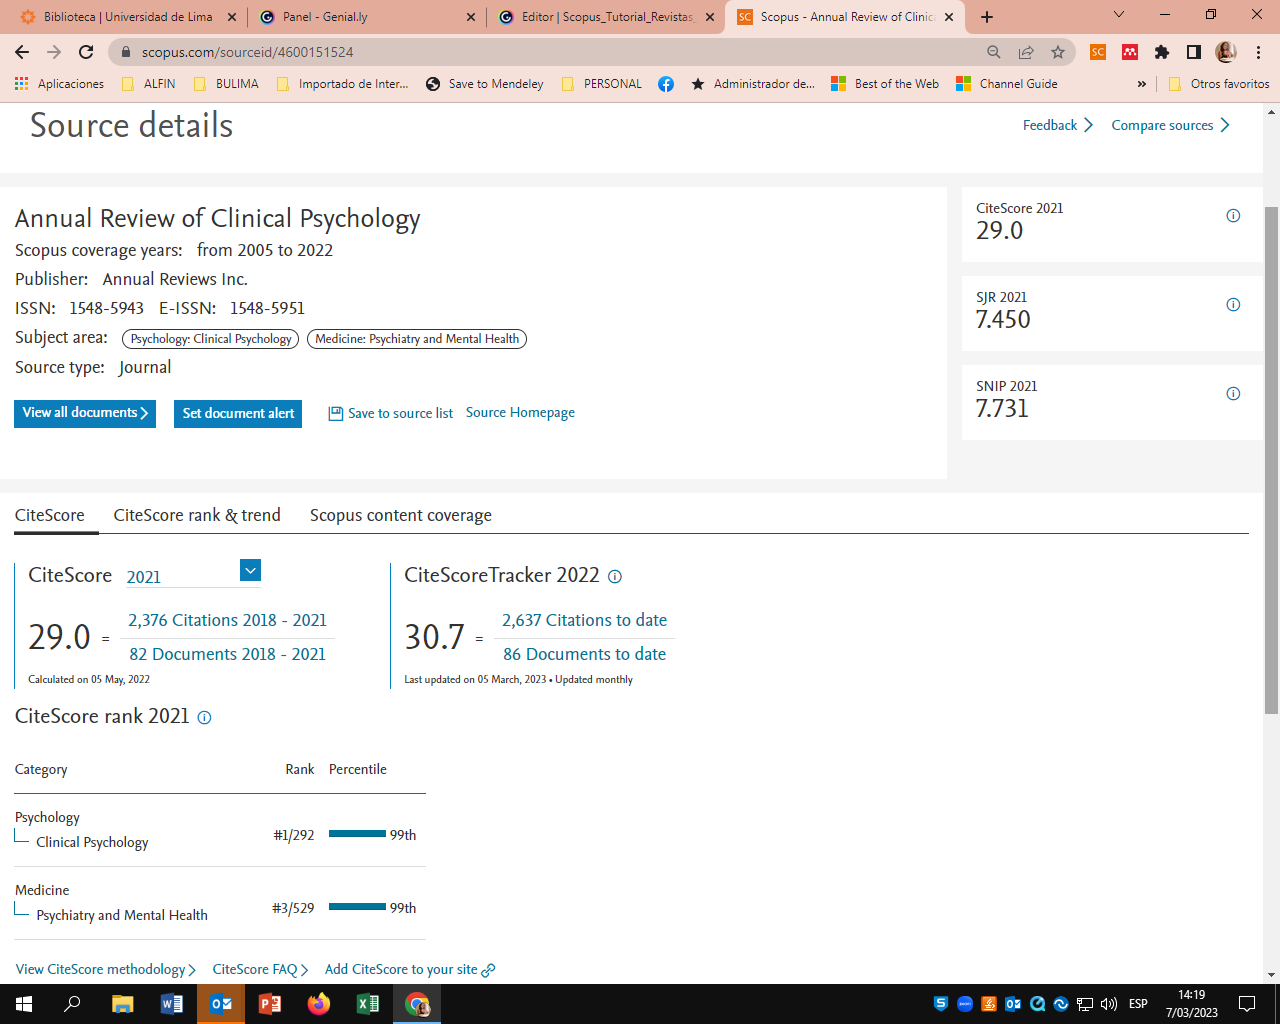This screenshot has height=1024, width=1280.
Task: Open the volume icon in system tray
Action: point(1109,1005)
